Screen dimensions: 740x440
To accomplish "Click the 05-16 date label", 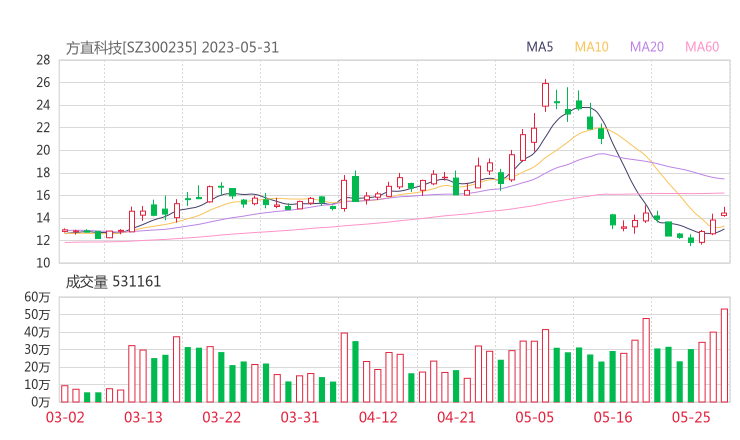I will 613,417.
